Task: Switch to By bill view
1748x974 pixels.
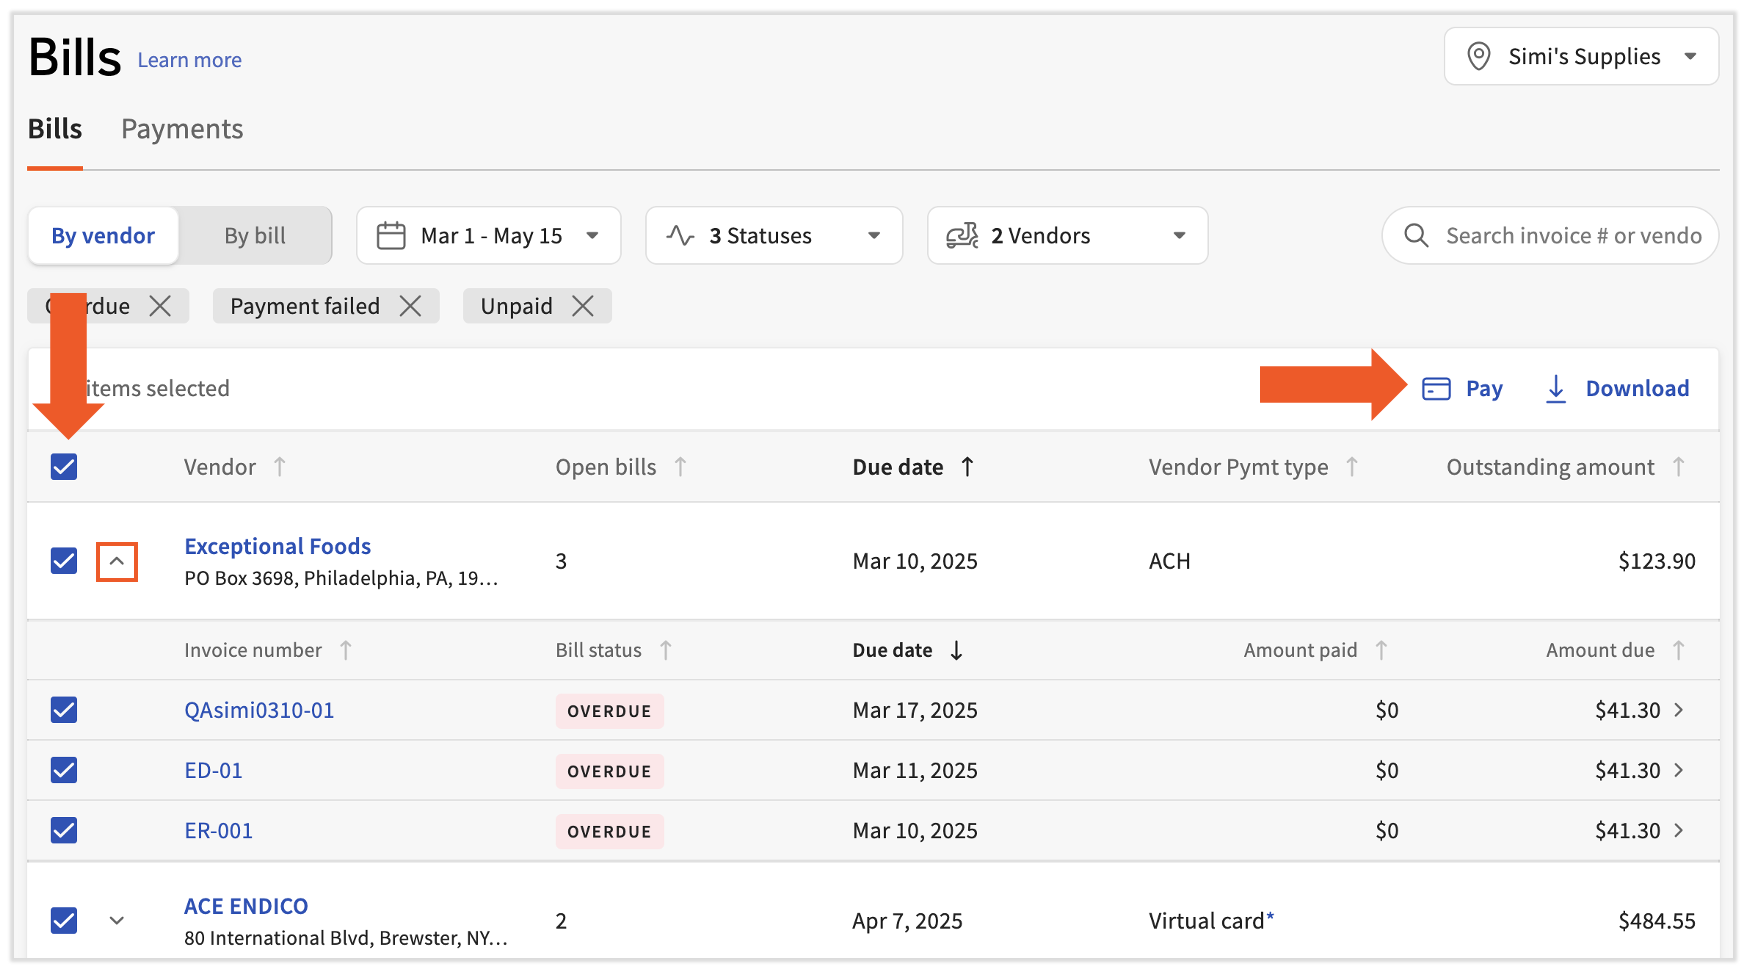Action: coord(255,236)
